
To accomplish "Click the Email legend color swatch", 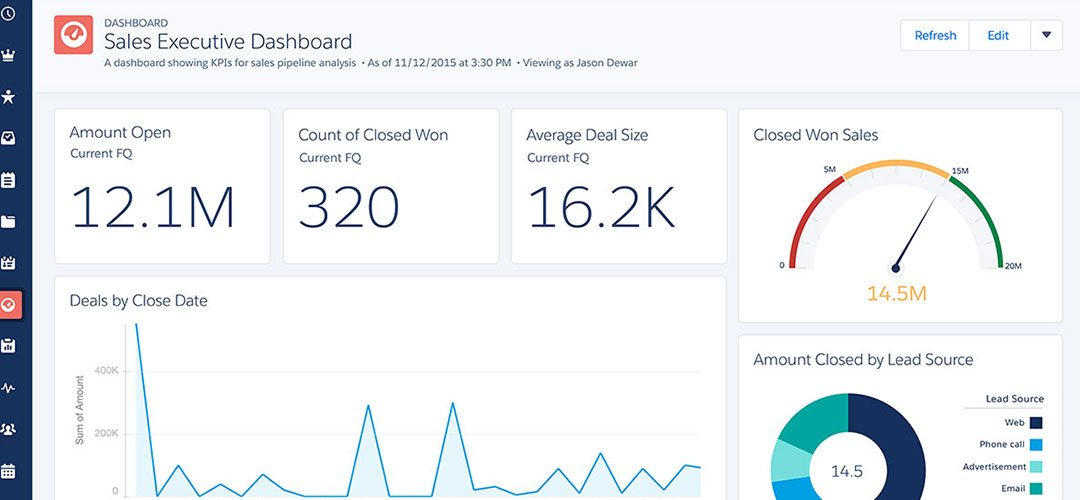I will (1037, 488).
